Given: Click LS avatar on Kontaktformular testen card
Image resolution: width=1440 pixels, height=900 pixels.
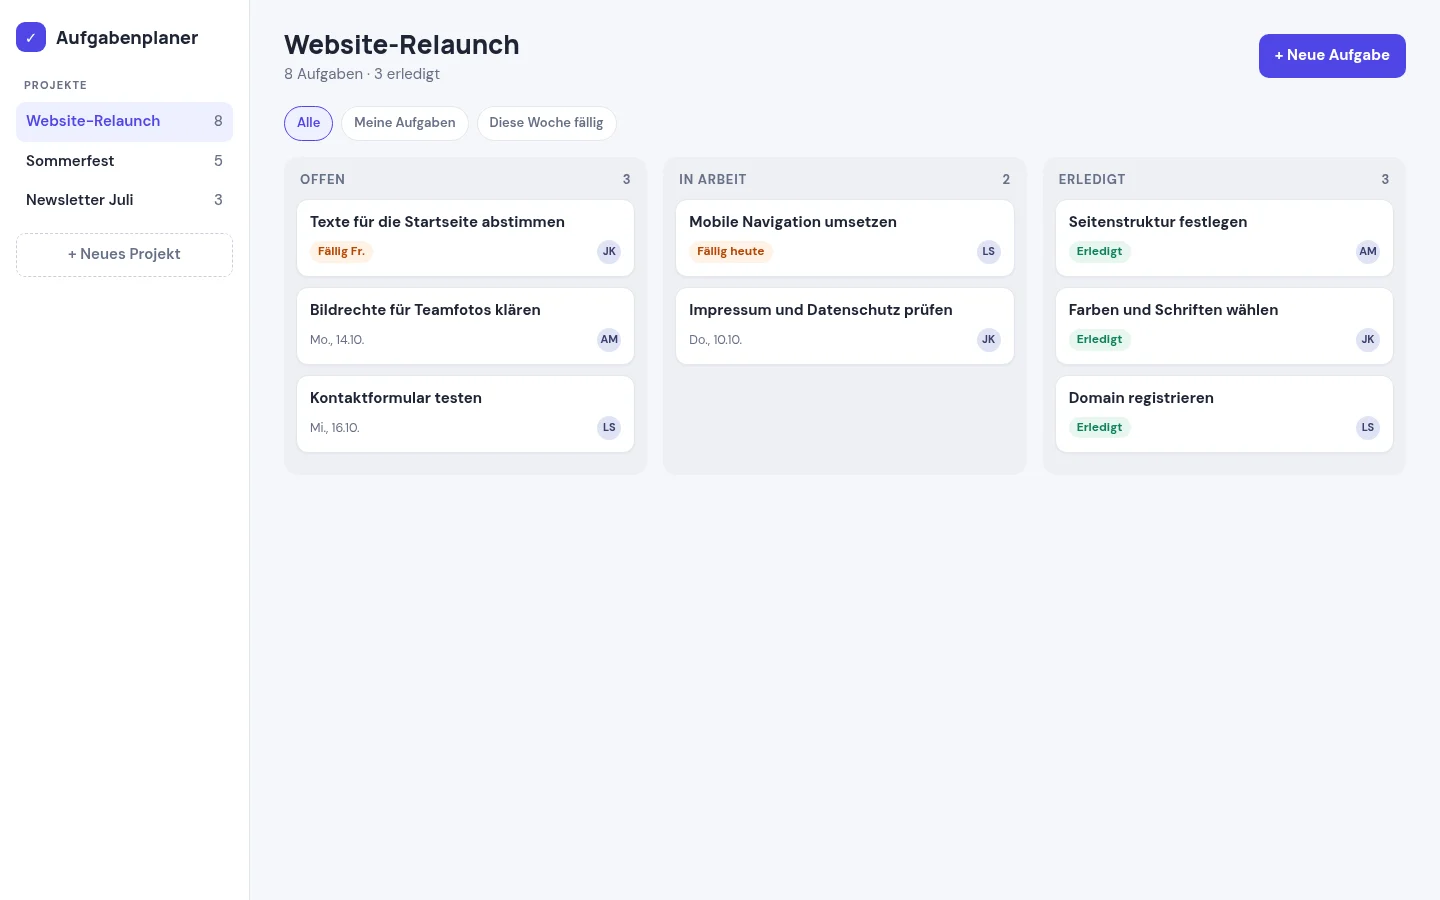Looking at the screenshot, I should pos(609,428).
